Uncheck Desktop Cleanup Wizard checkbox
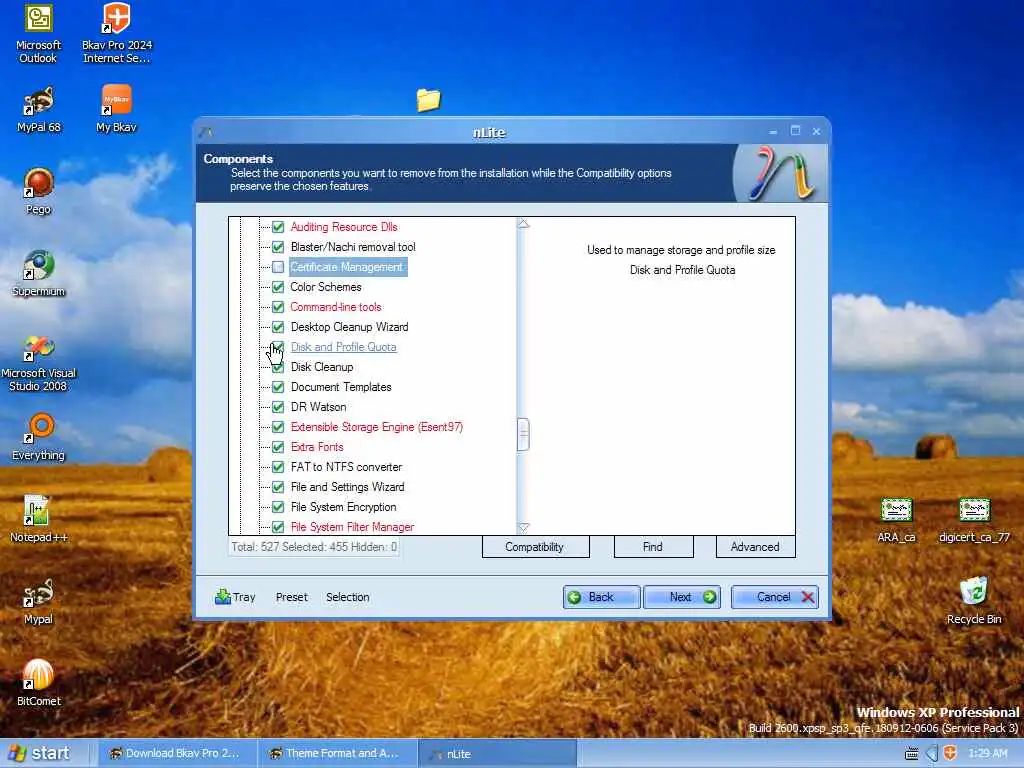Viewport: 1024px width, 768px height. [278, 327]
